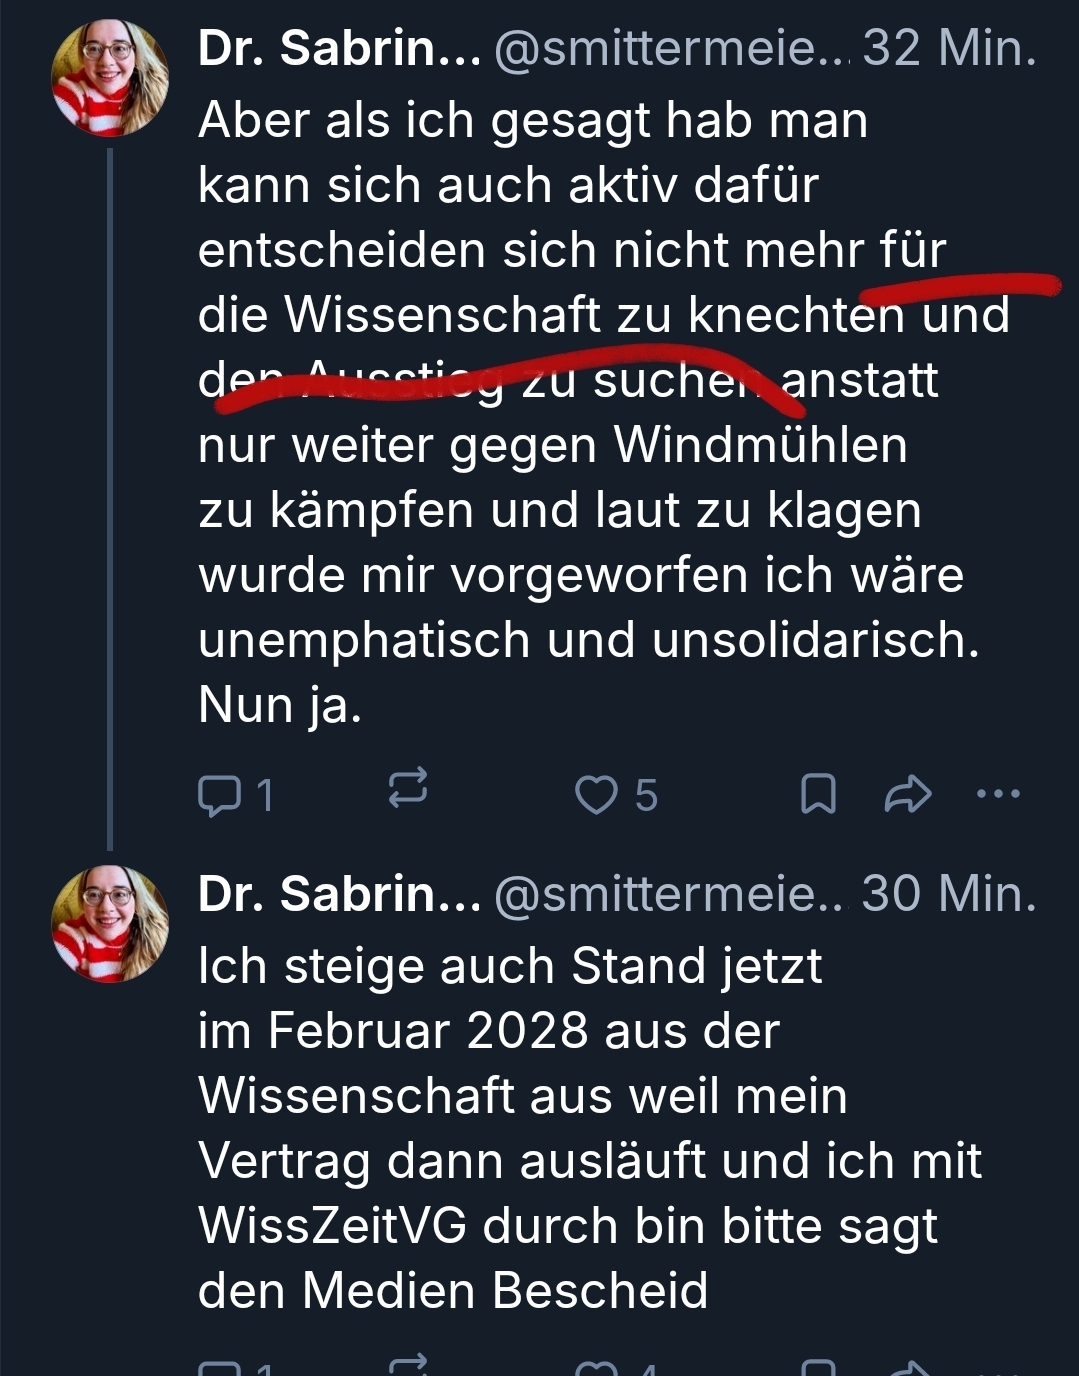Retweet the tweet ending with 'Nun ja.'
This screenshot has height=1376, width=1079.
pos(407,789)
